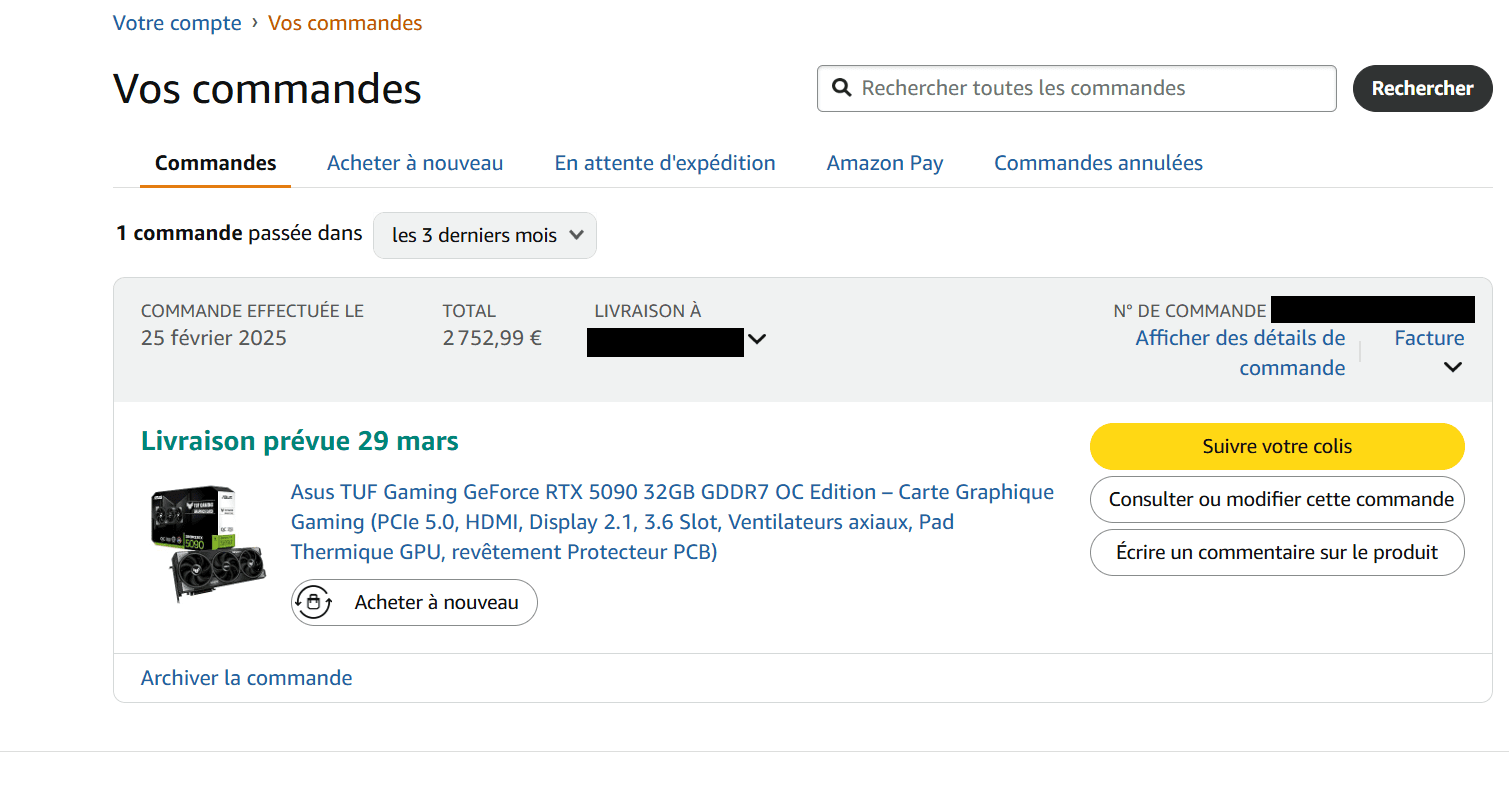Viewport: 1509px width, 800px height.
Task: Switch to Acheter à nouveau tab
Action: 415,163
